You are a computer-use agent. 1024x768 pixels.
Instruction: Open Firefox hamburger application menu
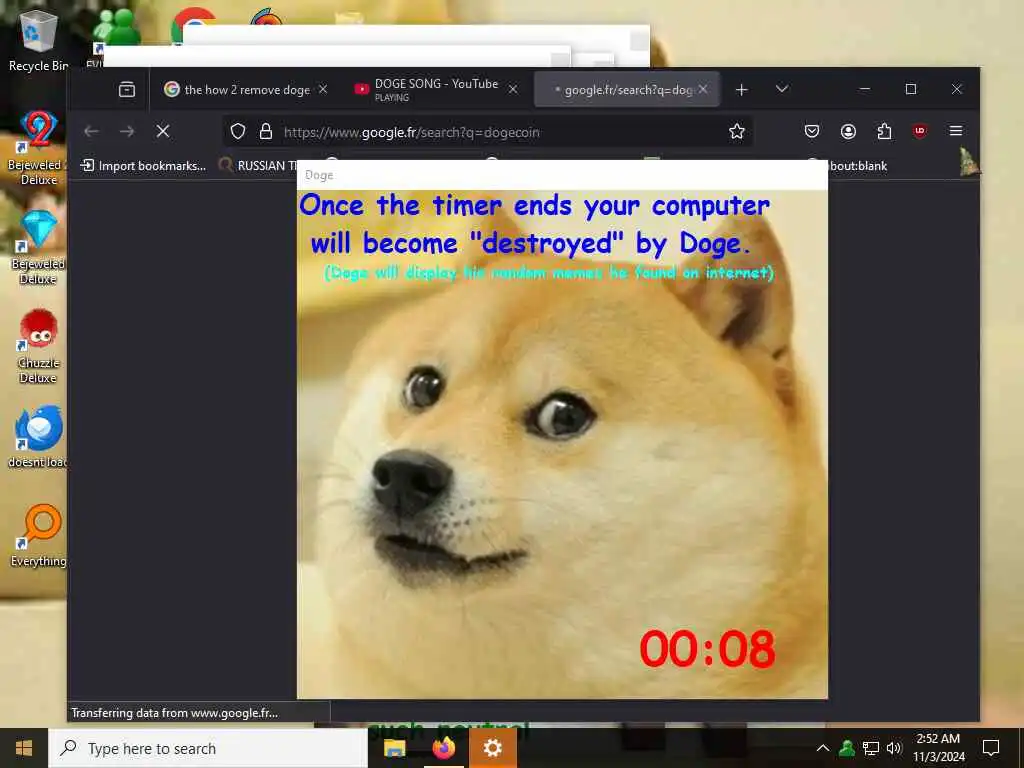pos(955,131)
